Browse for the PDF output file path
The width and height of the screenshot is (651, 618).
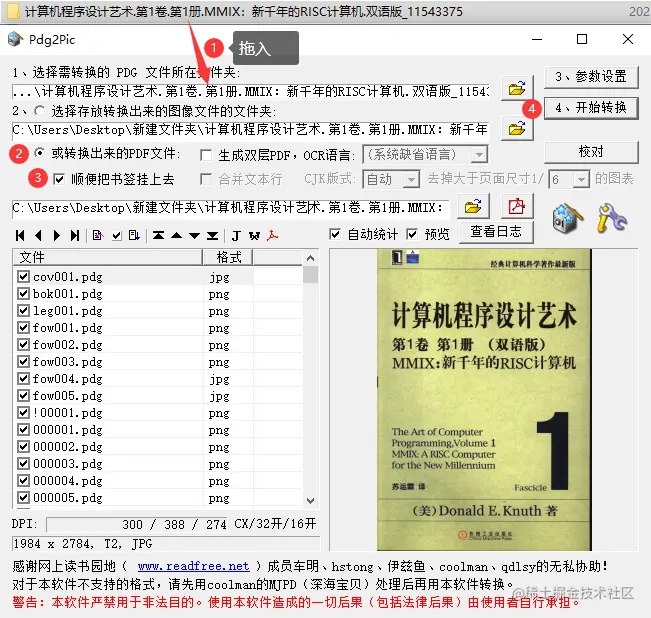point(473,206)
